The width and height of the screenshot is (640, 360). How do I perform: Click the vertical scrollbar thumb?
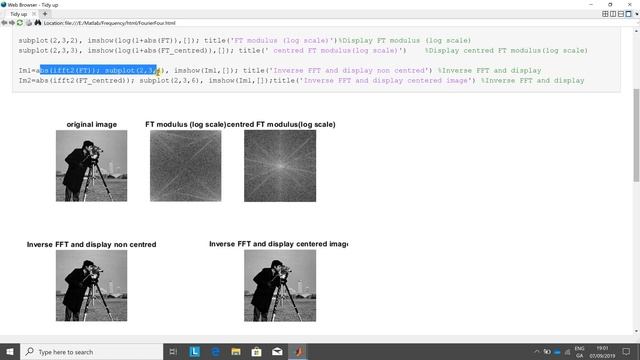(636, 135)
